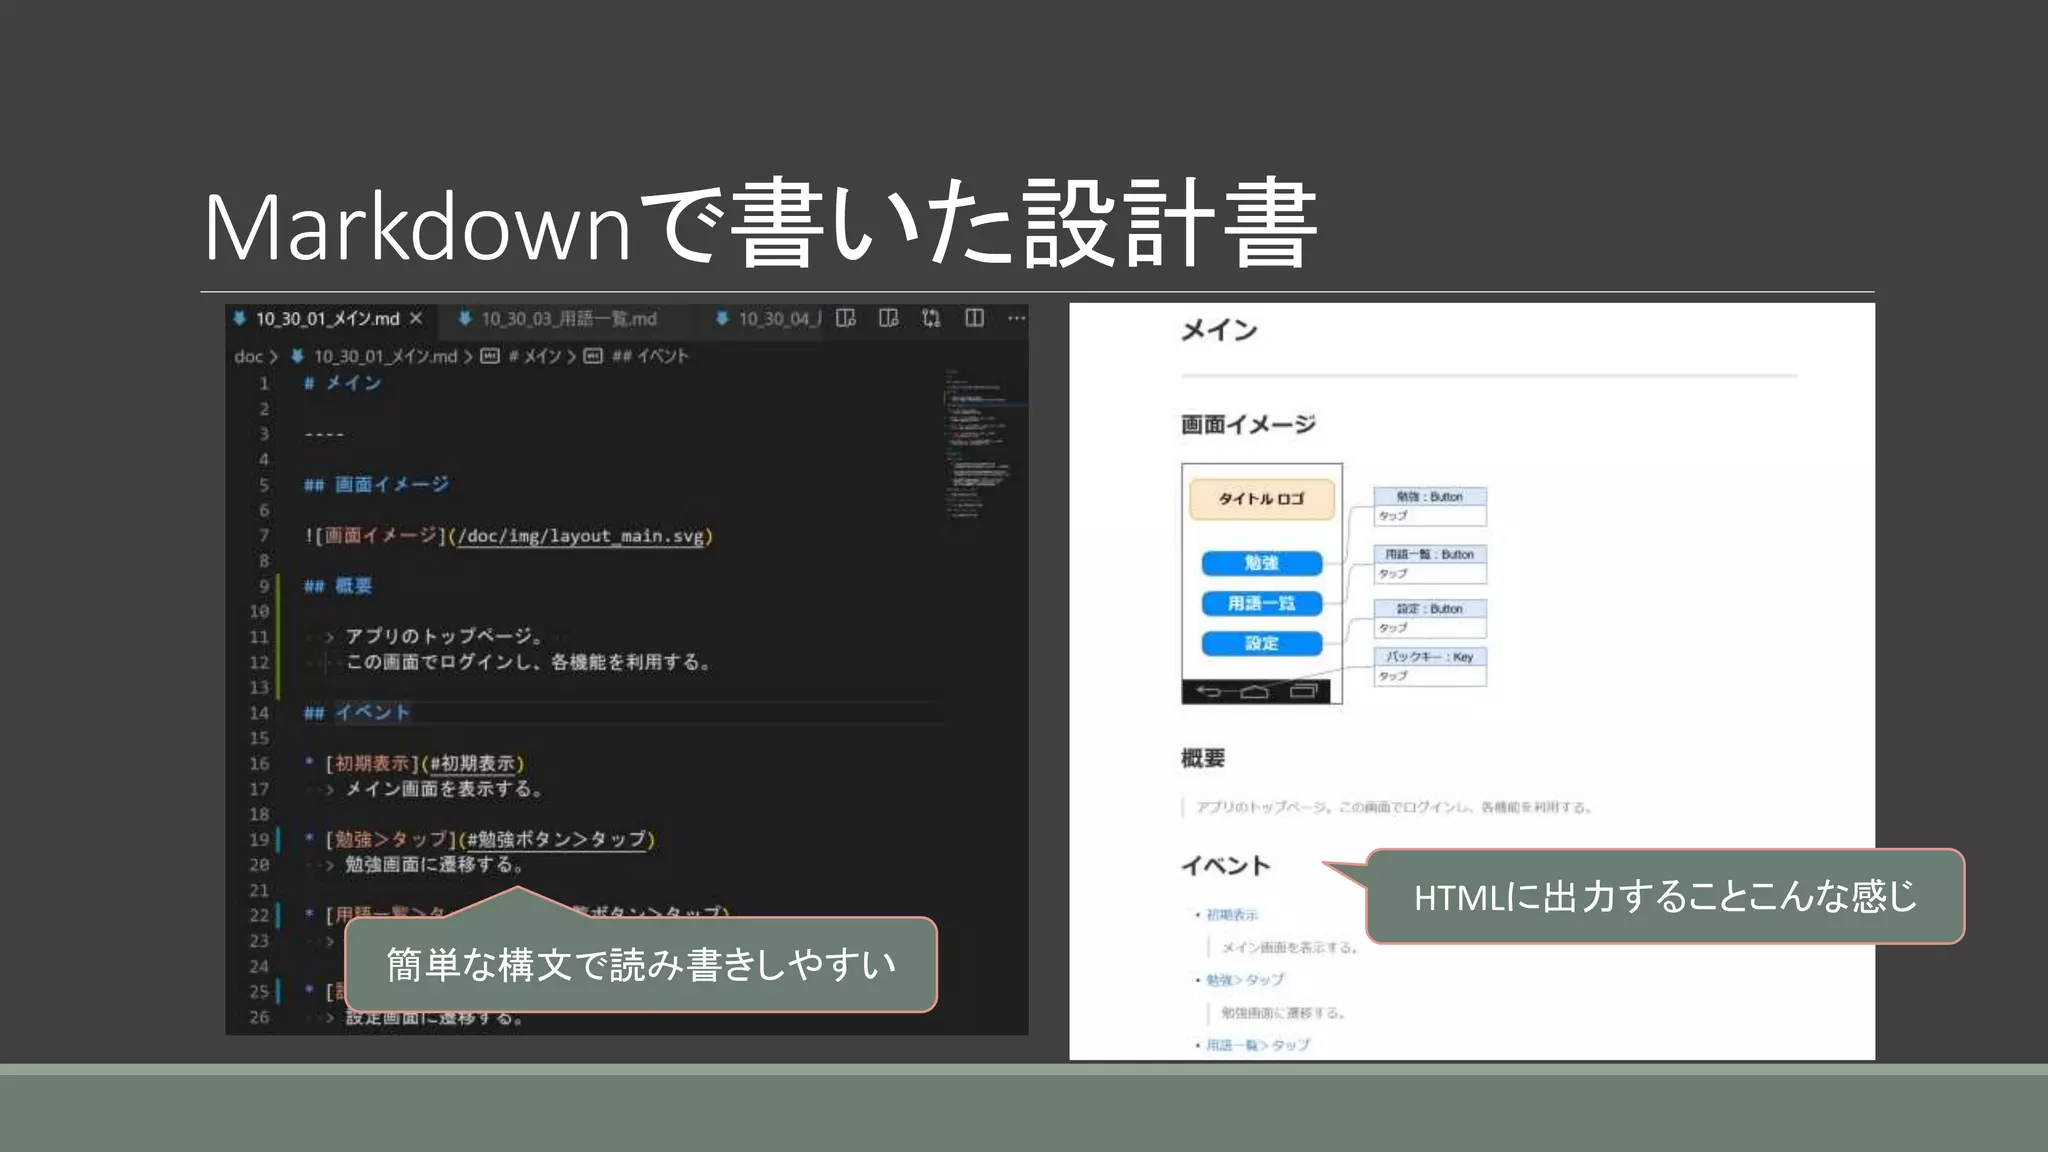Click the タイトルロゴ box in the mockup

(1261, 499)
